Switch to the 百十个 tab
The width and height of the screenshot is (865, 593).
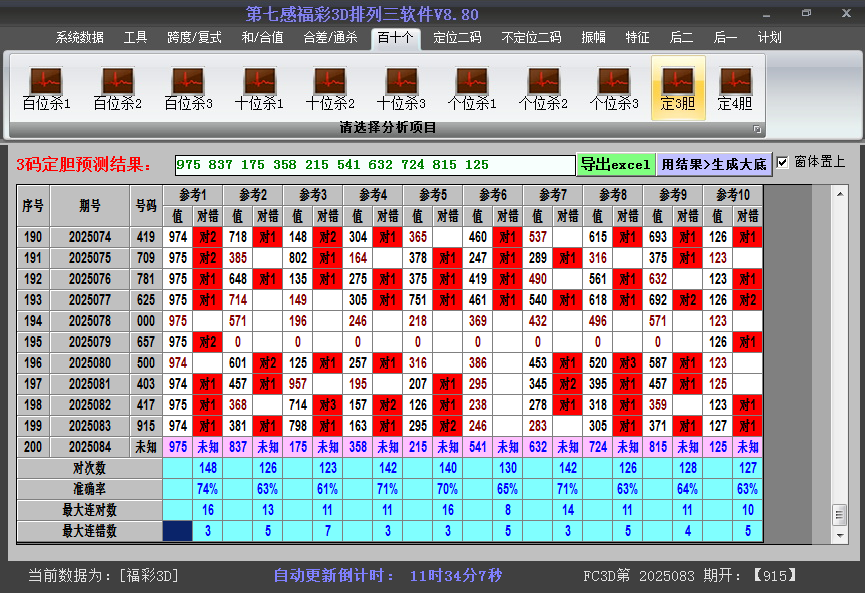coord(396,38)
